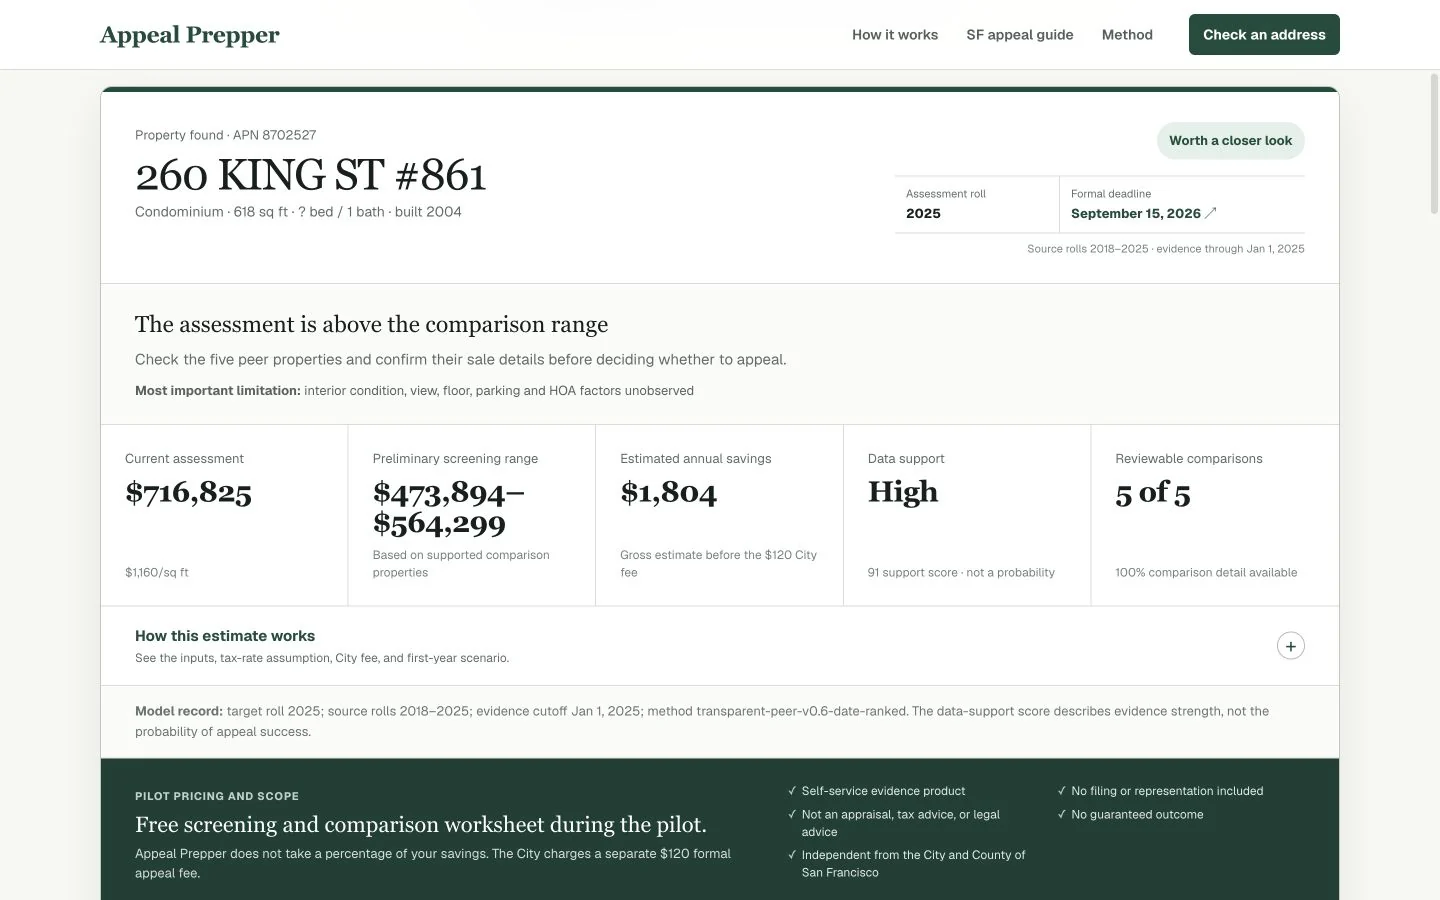Click the page scrollbar thumb
Viewport: 1440px width, 900px height.
pos(1435,142)
